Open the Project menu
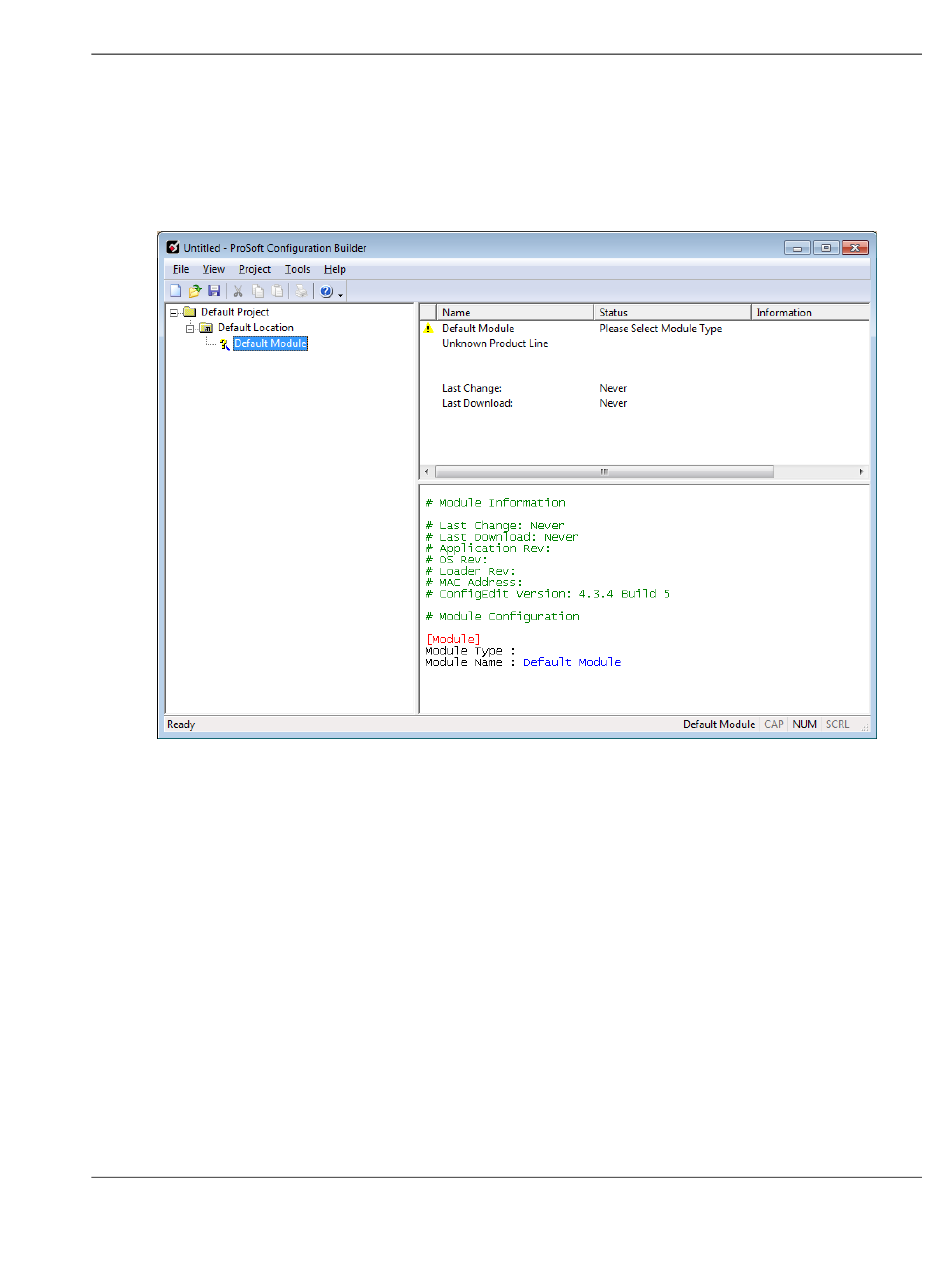This screenshot has height=1267, width=950. click(255, 269)
